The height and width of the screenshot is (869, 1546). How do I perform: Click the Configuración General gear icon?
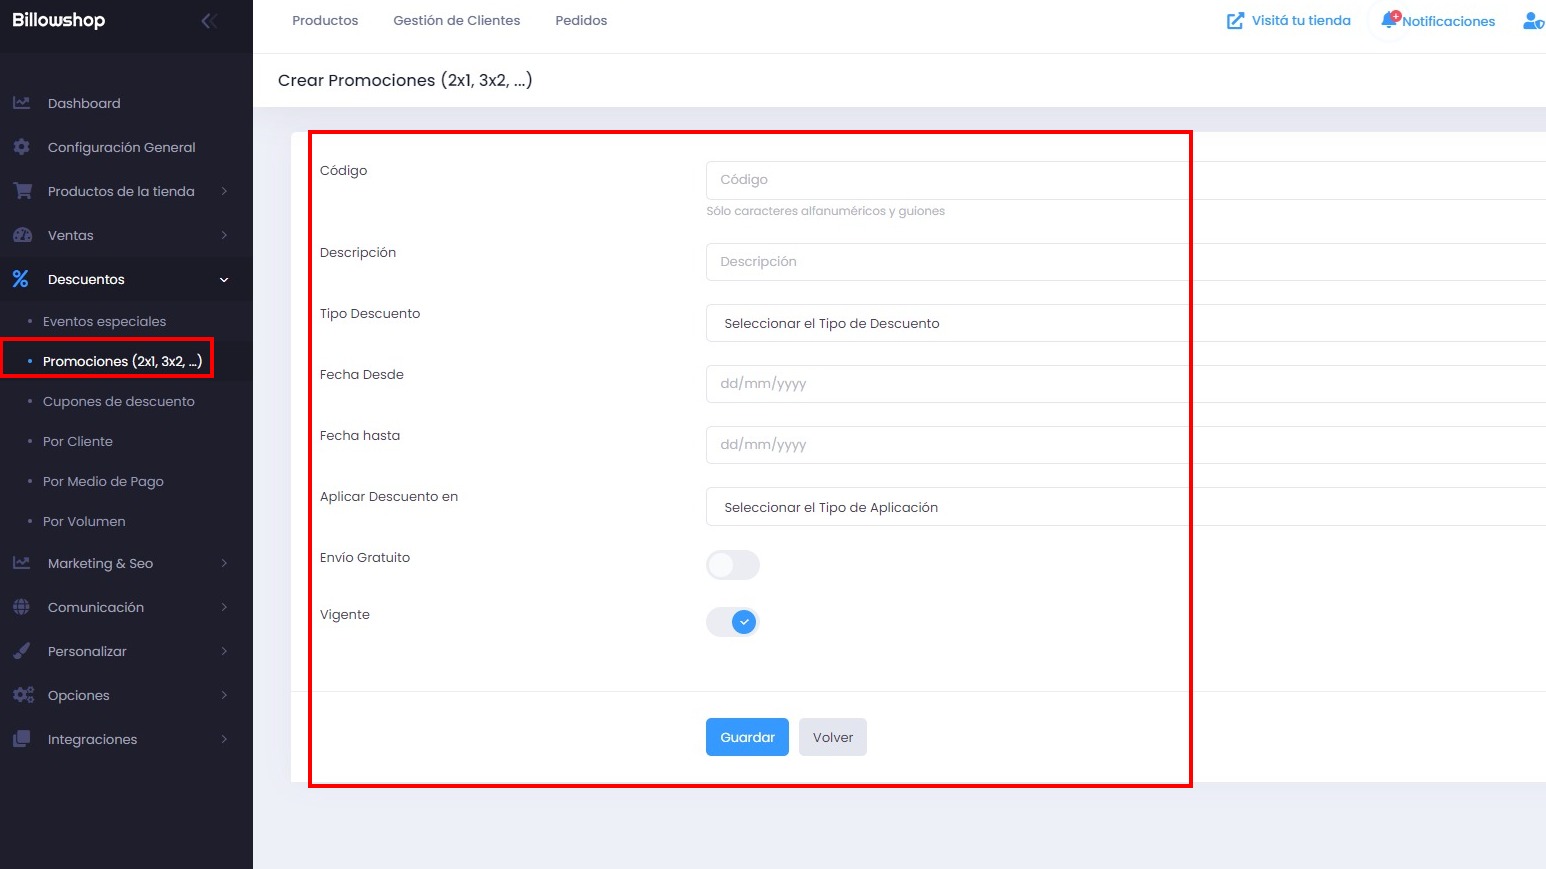click(21, 147)
